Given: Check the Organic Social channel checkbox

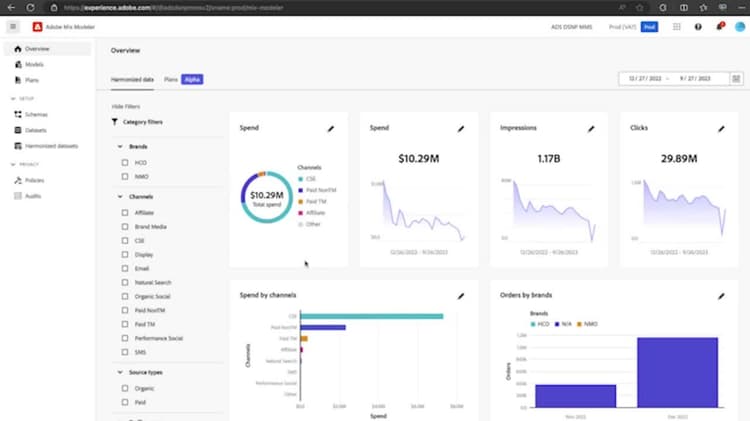Looking at the screenshot, I should click(125, 296).
